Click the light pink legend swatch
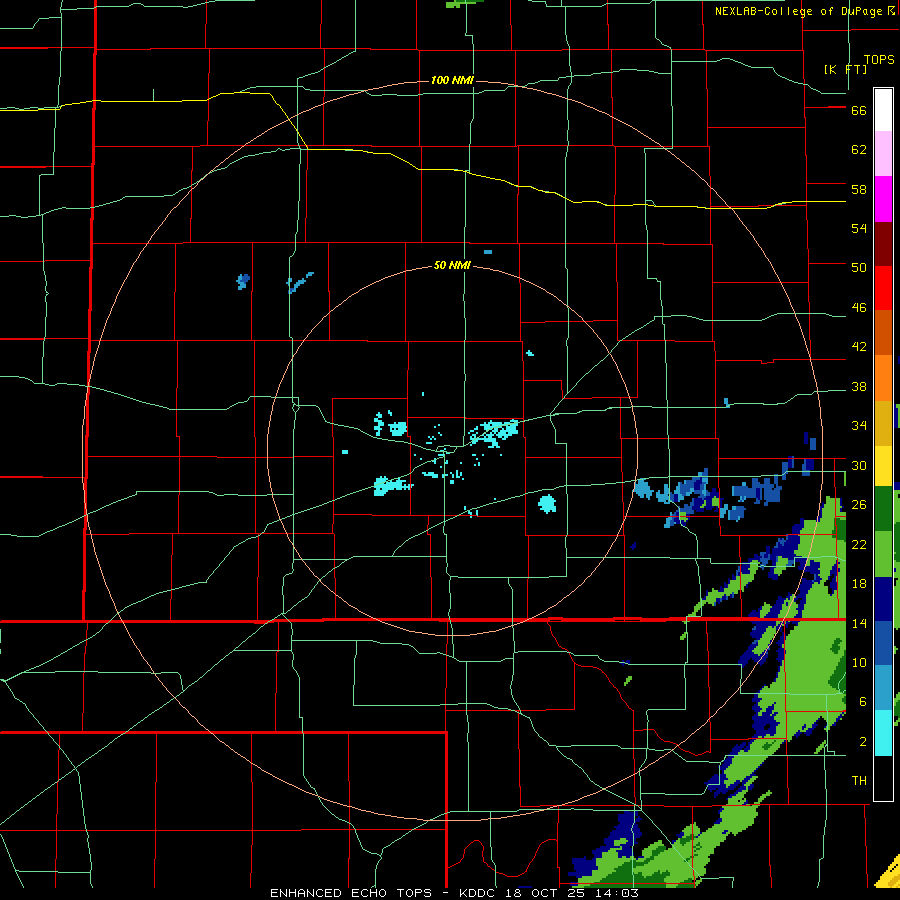The width and height of the screenshot is (900, 900). pos(883,153)
